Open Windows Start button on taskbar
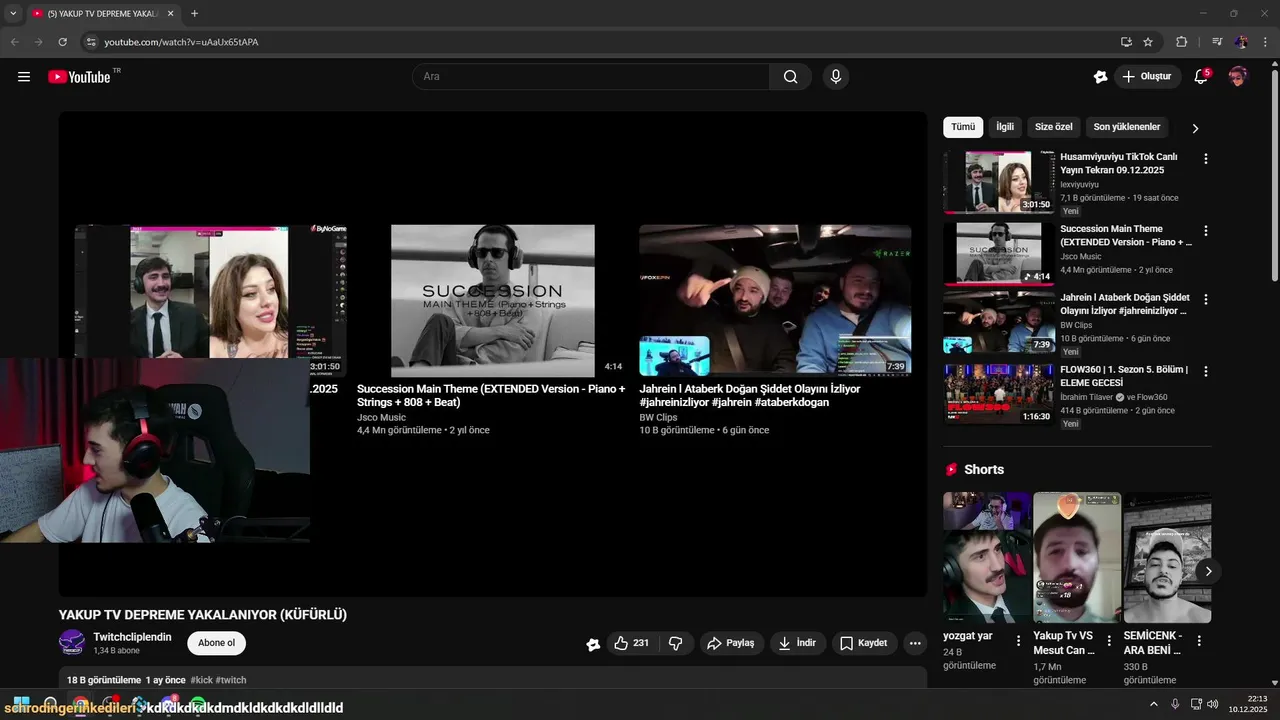Image resolution: width=1280 pixels, height=720 pixels. coord(20,704)
